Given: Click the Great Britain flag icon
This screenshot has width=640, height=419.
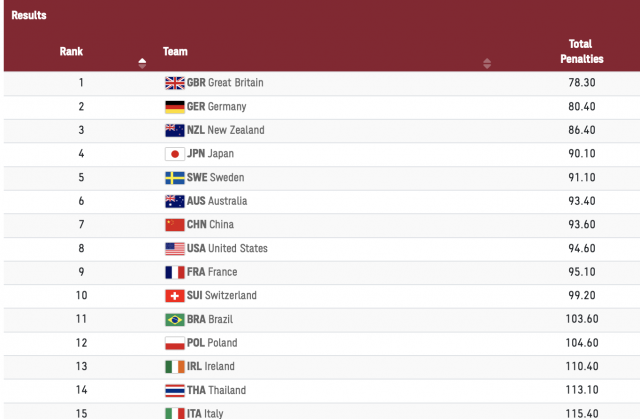Looking at the screenshot, I should click(x=175, y=83).
